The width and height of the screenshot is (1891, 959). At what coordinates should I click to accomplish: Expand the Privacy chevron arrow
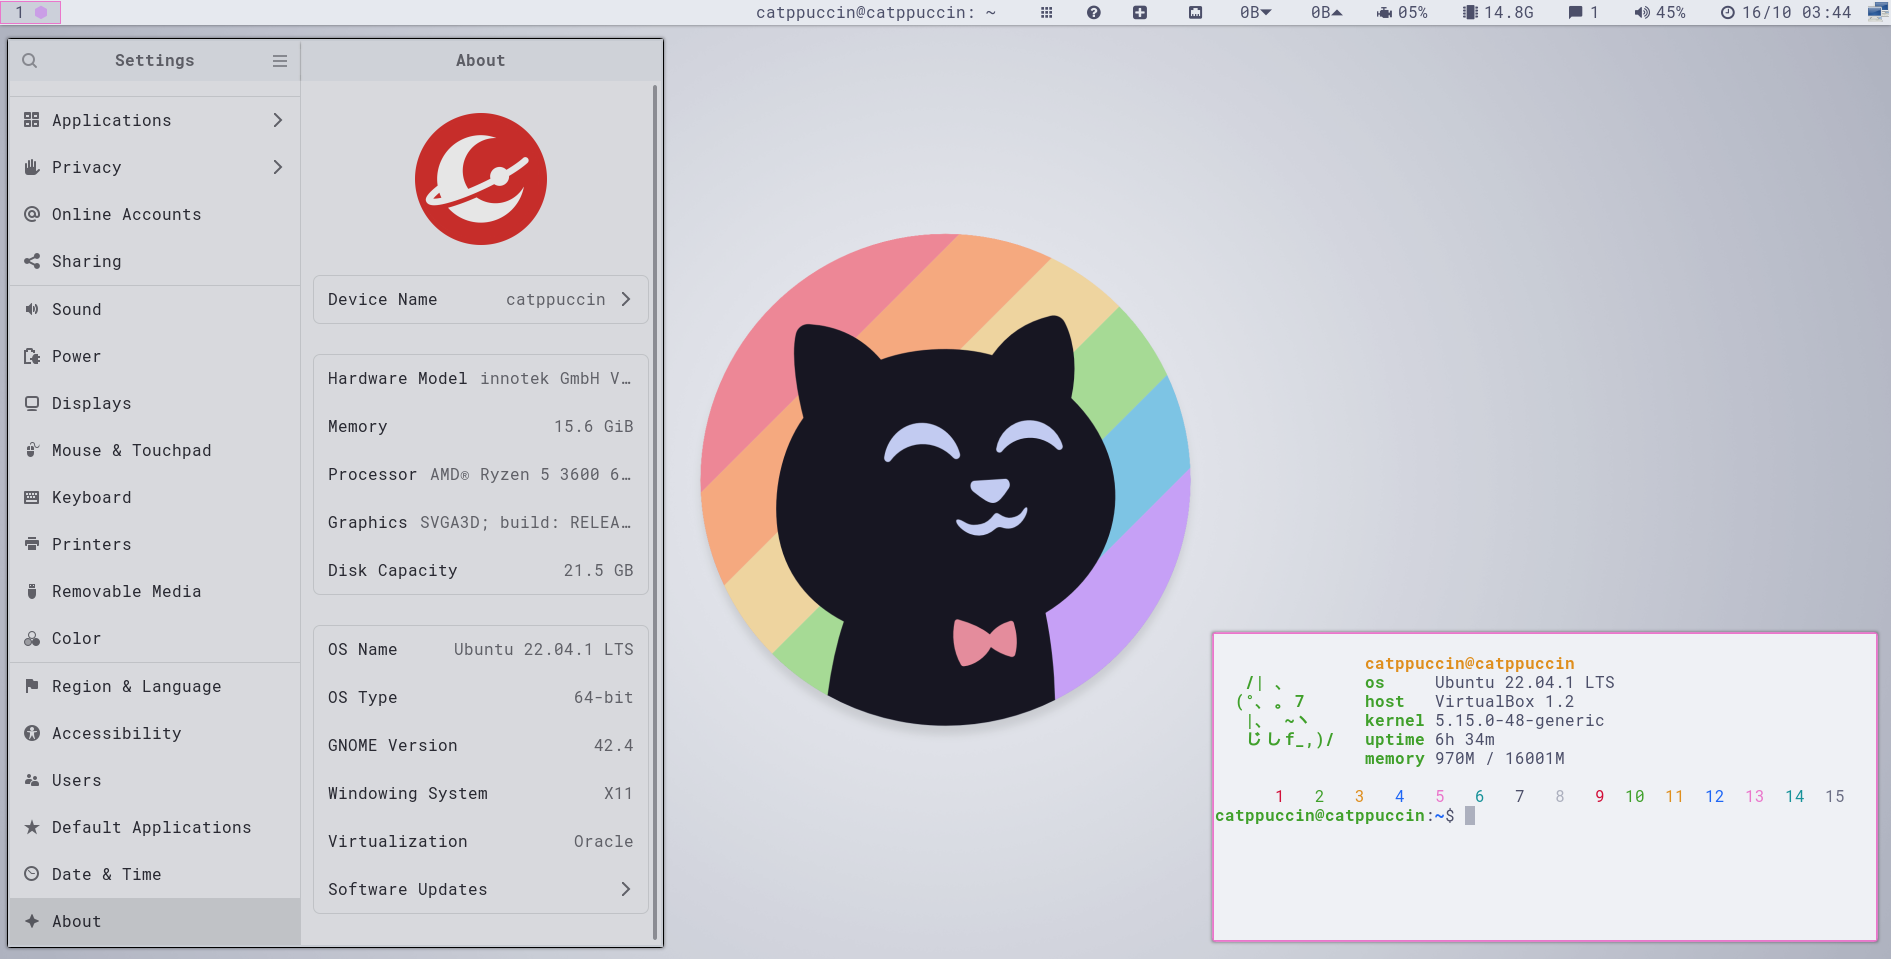(278, 167)
